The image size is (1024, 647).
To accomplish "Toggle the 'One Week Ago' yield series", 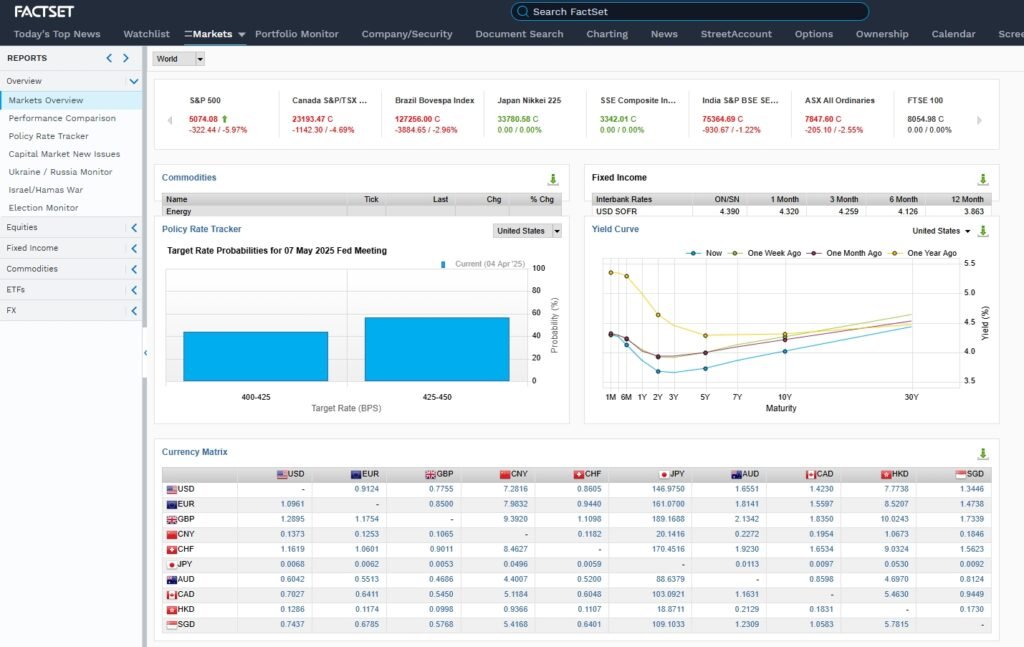I will pos(766,253).
